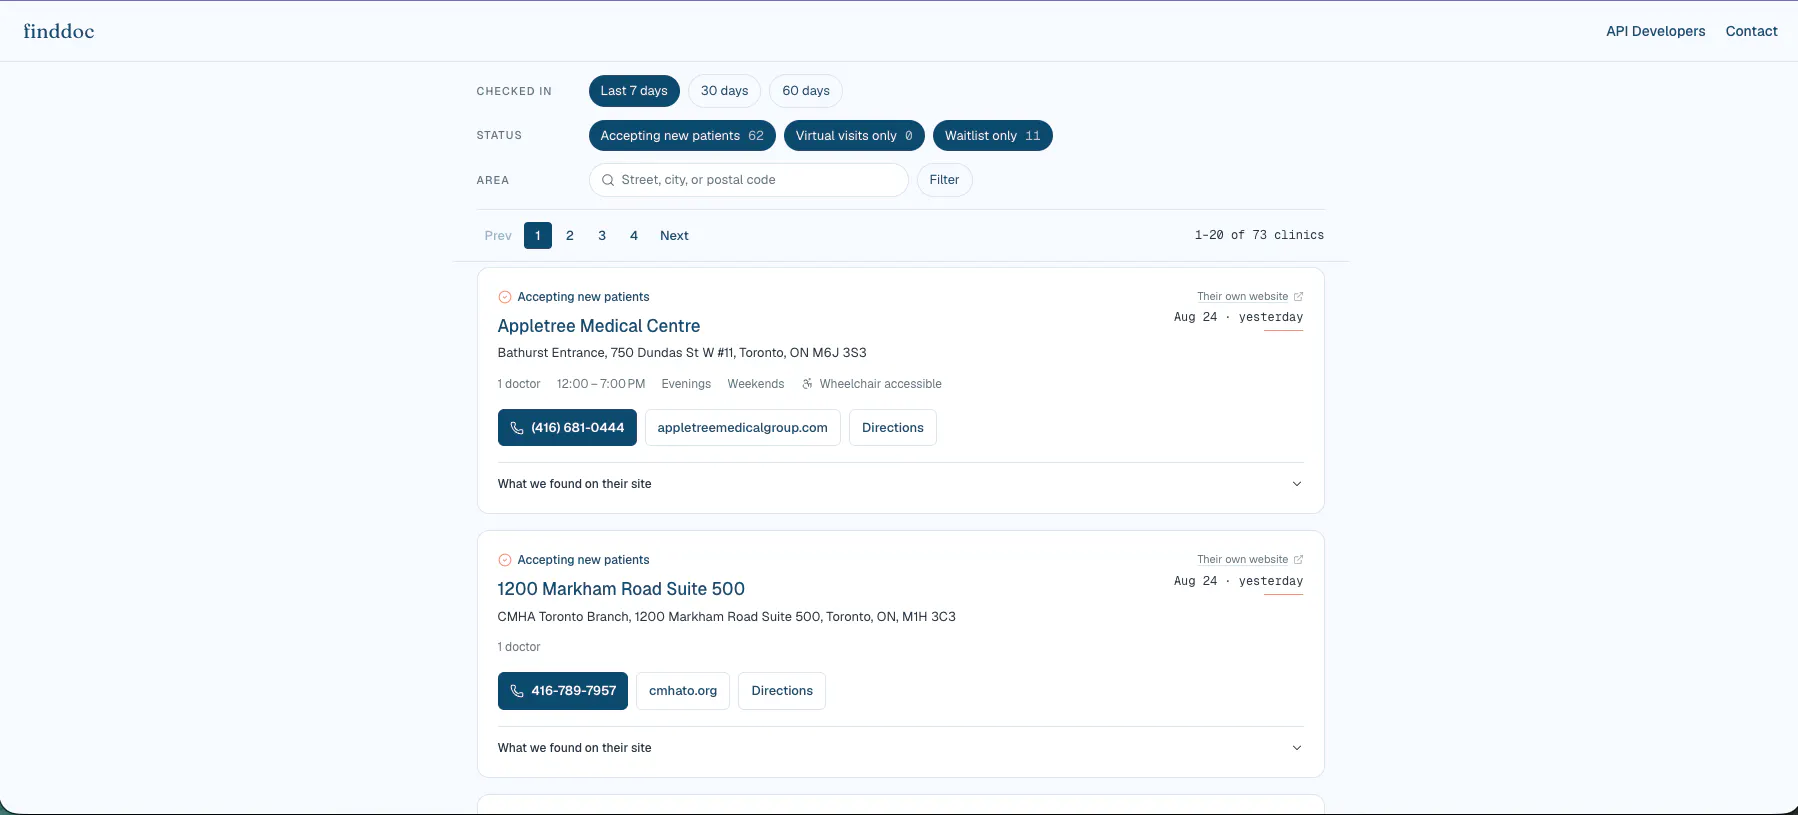The width and height of the screenshot is (1798, 815).
Task: Click the wheelchair accessible icon
Action: click(x=807, y=384)
